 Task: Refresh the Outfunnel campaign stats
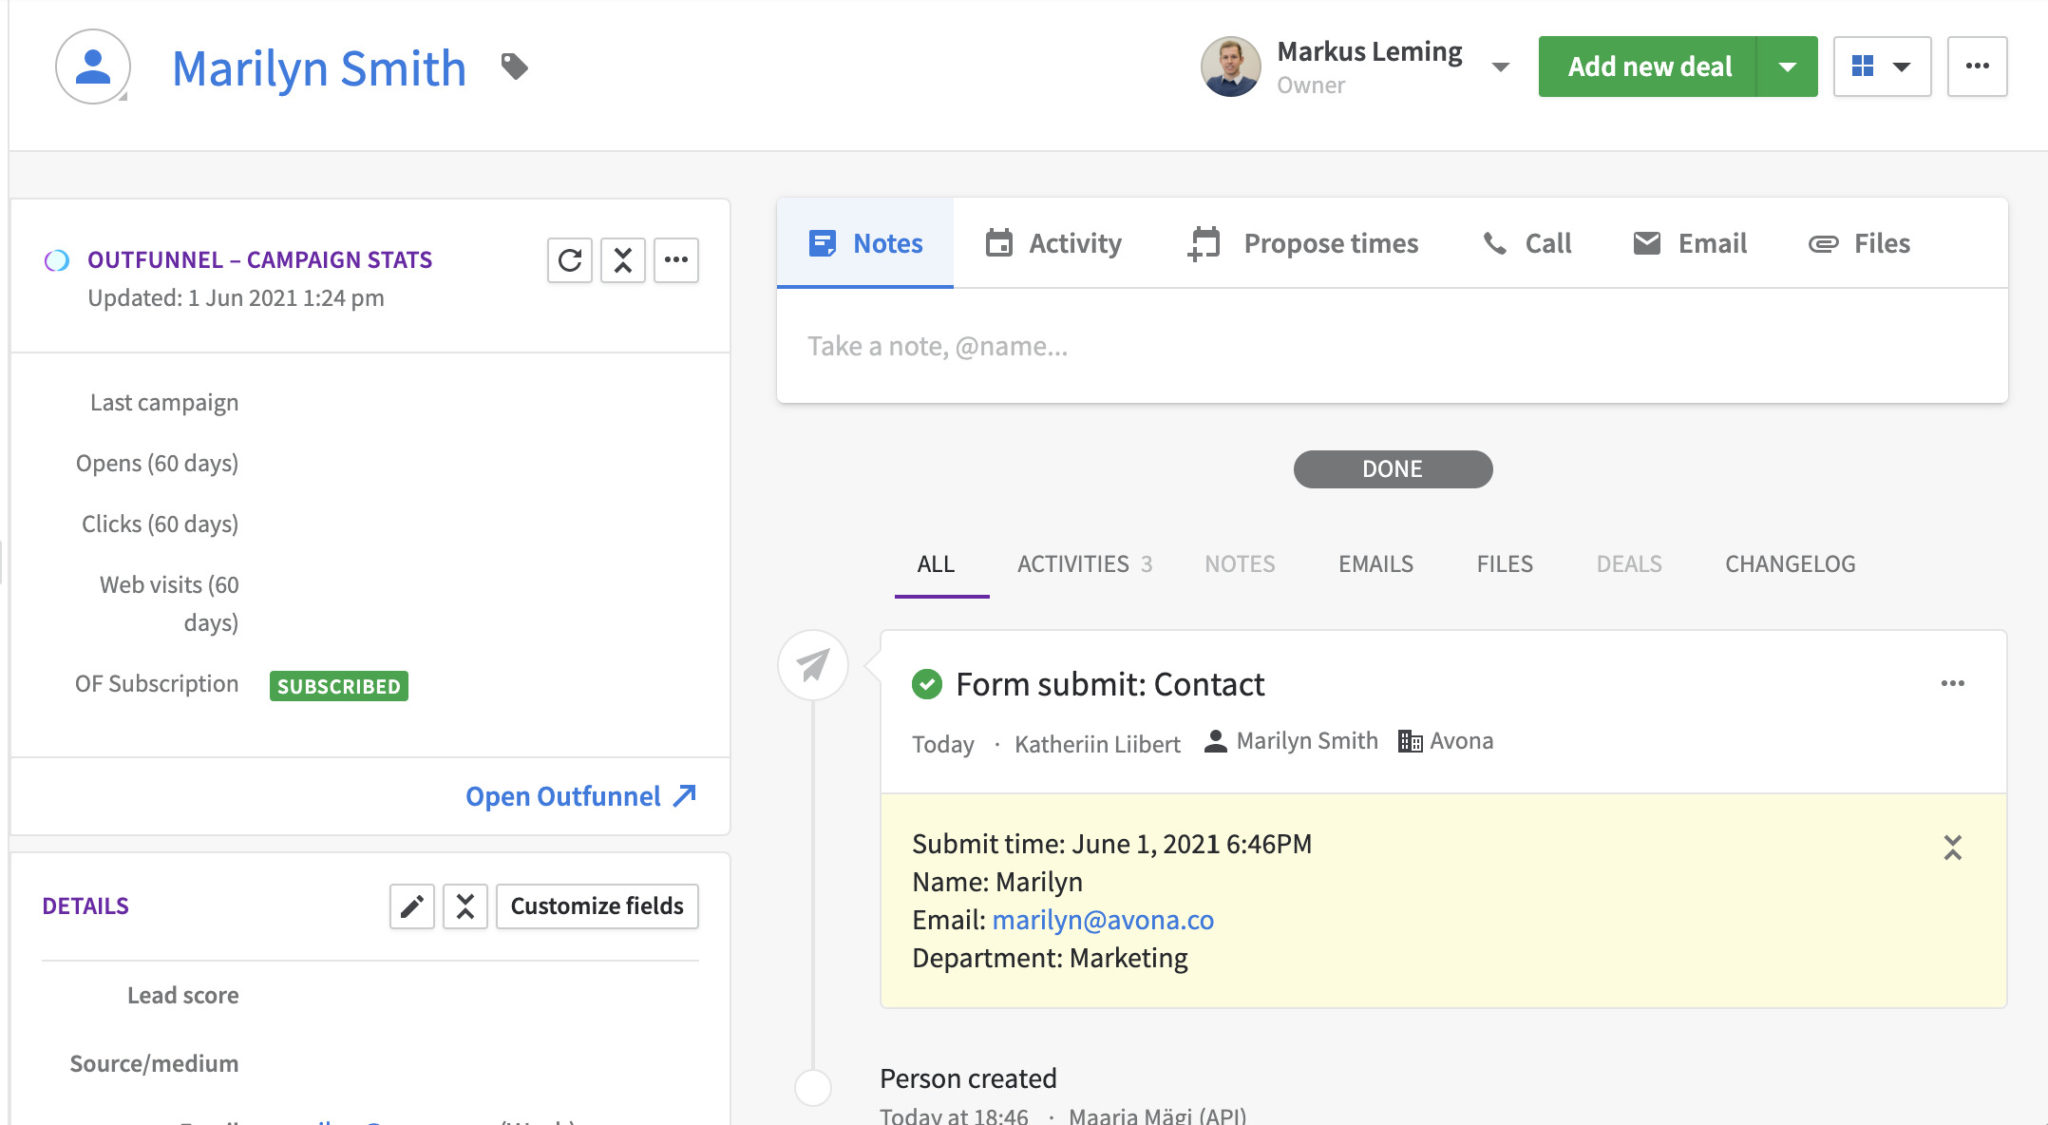(x=569, y=260)
